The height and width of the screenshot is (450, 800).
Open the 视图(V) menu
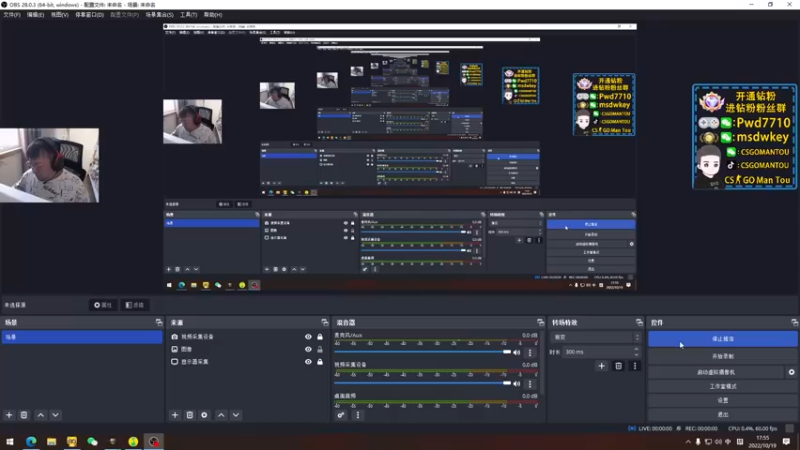point(59,15)
